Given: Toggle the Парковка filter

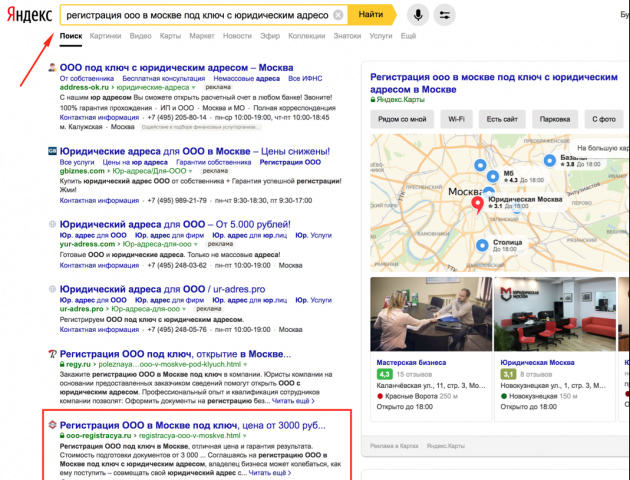Looking at the screenshot, I should (555, 119).
